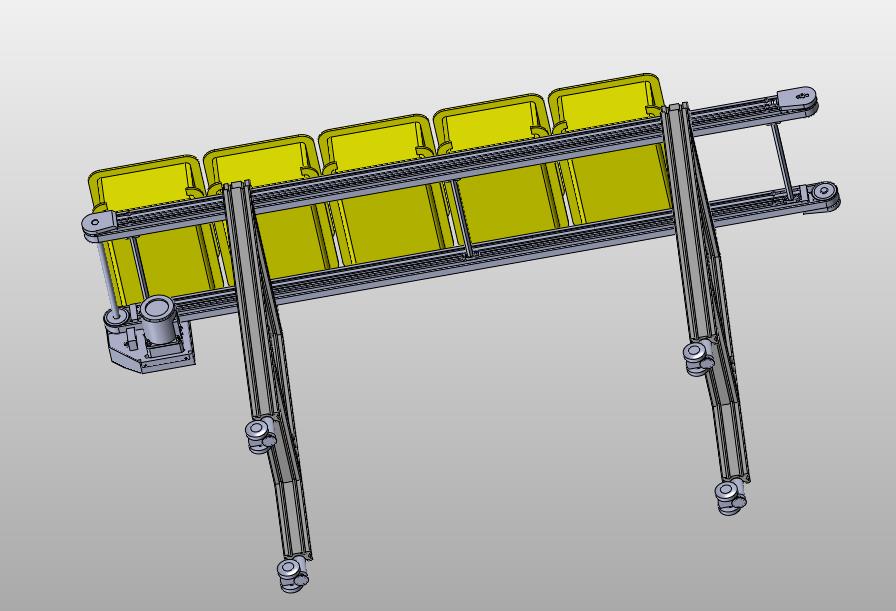Screen dimensions: 896x611
Task: Select the lower-right end pulley of conveyor
Action: pyautogui.click(x=821, y=196)
